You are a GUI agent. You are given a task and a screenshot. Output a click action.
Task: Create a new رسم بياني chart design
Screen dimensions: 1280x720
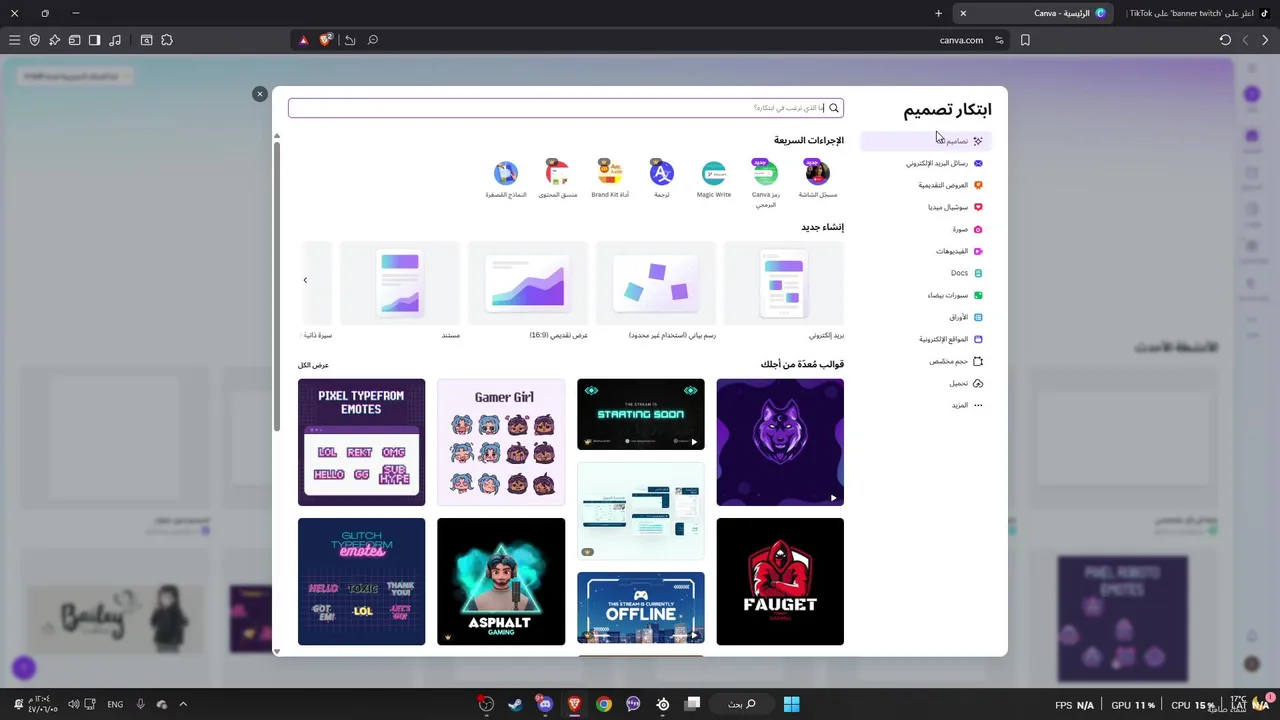(656, 290)
